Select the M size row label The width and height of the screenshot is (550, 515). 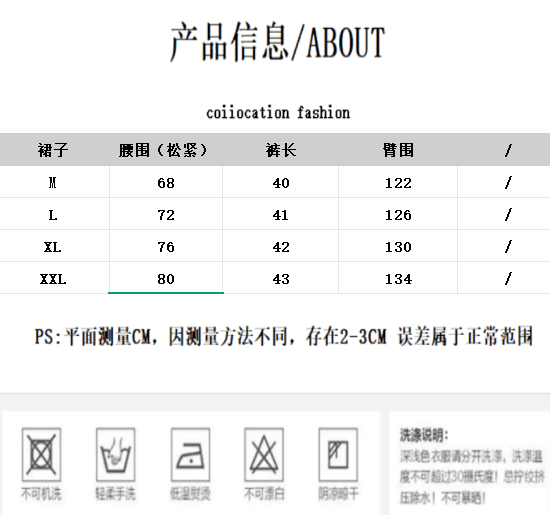[53, 183]
